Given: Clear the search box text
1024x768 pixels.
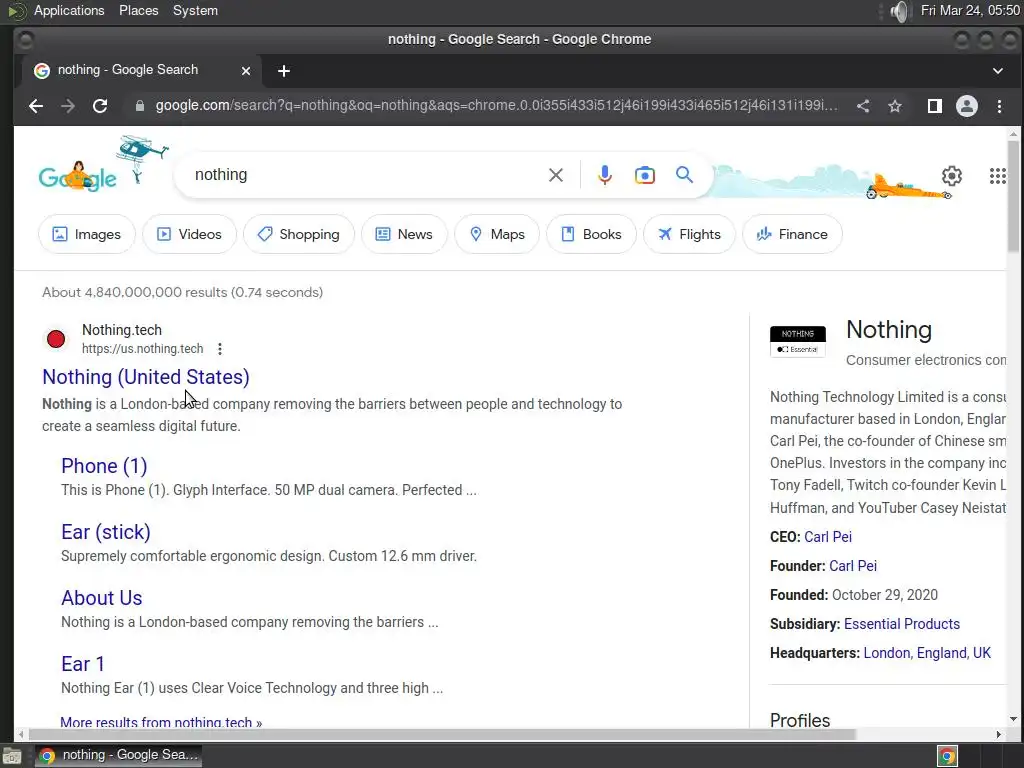Looking at the screenshot, I should [556, 175].
